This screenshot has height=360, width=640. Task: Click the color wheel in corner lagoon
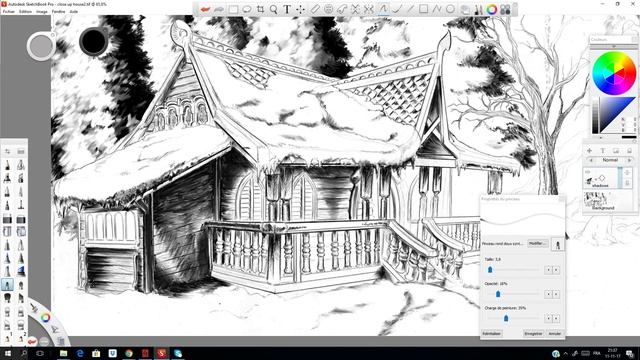tap(45, 317)
